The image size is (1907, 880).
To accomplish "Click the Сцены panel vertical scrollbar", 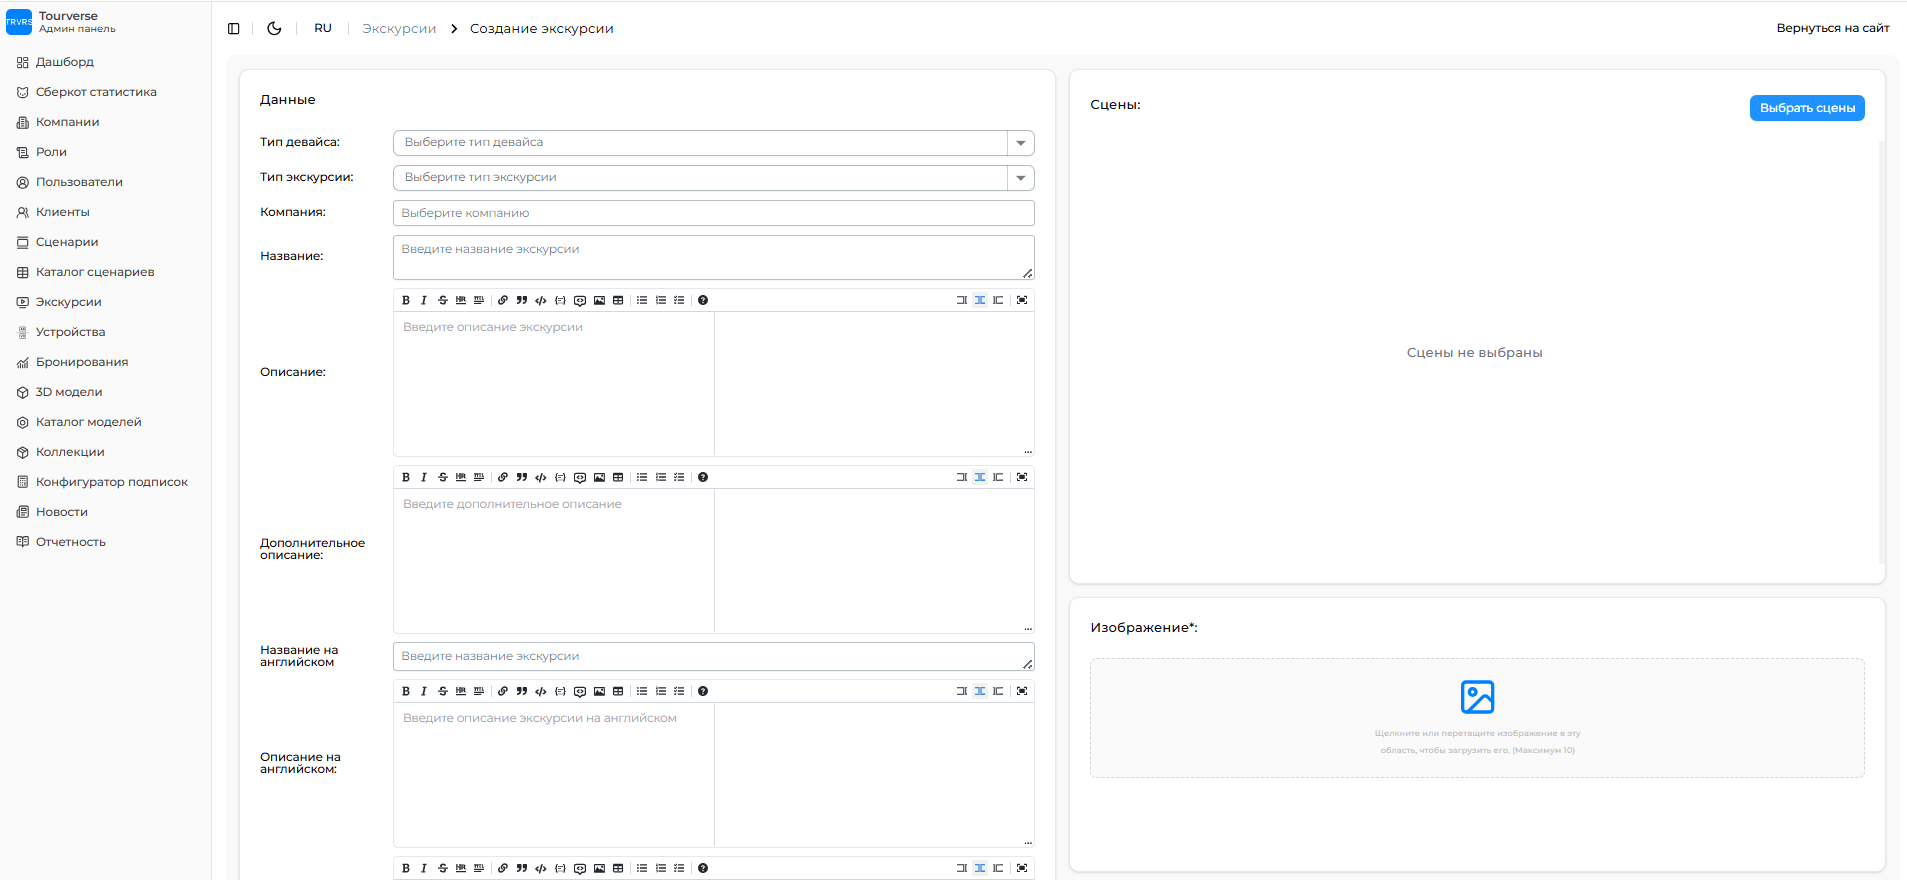I will 1881,350.
